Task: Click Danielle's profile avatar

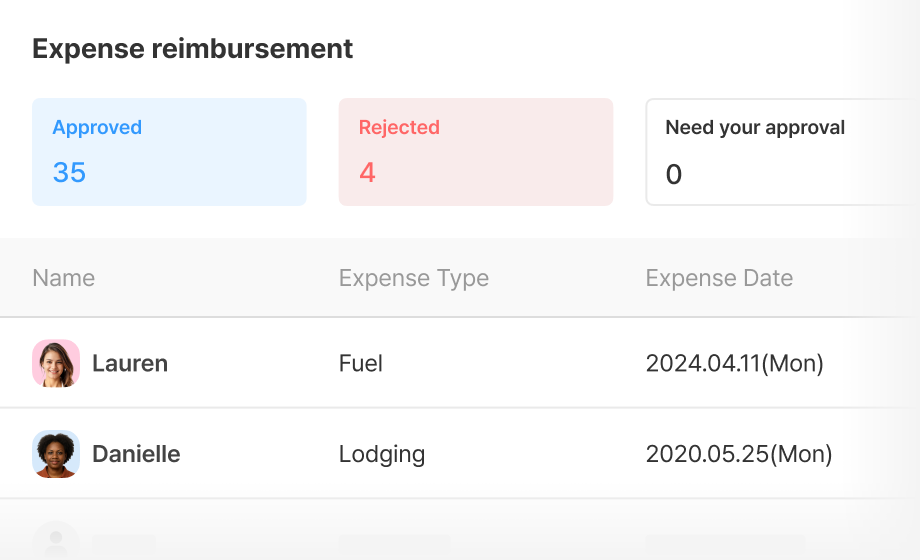Action: (x=56, y=454)
